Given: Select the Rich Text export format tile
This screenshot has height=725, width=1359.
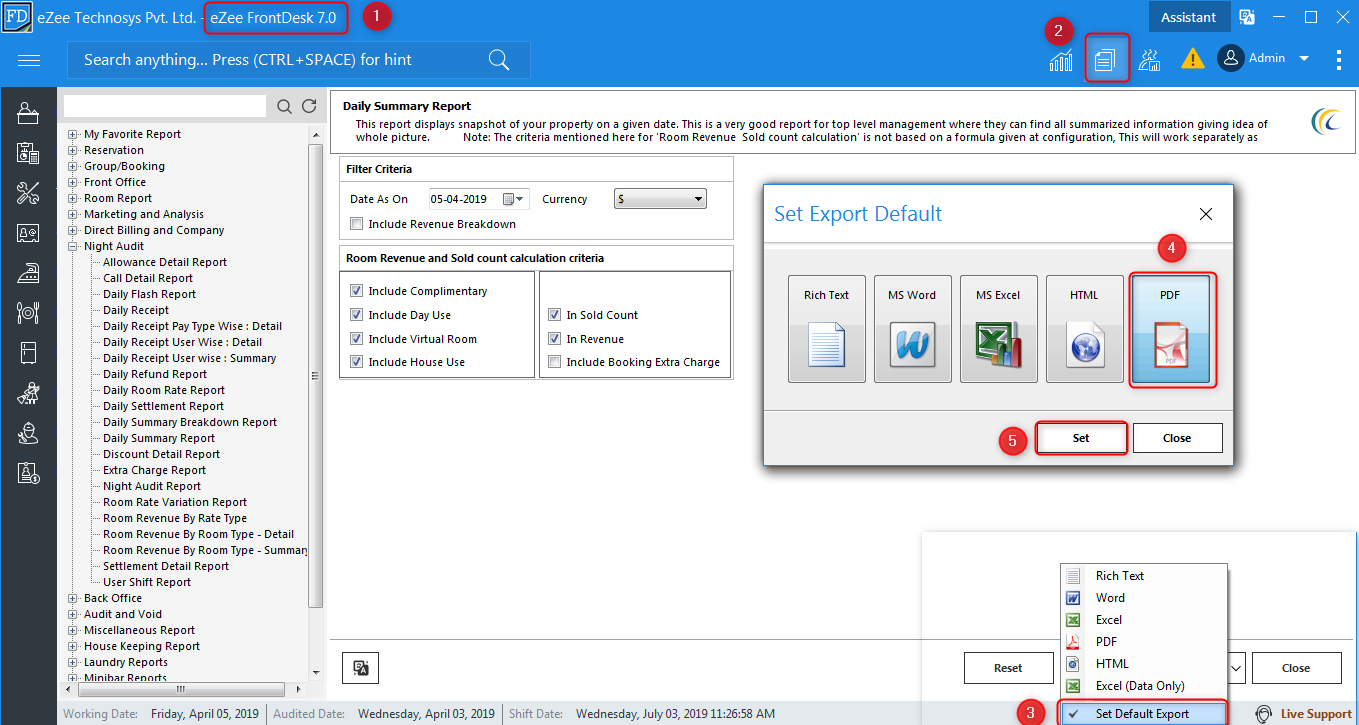Looking at the screenshot, I should (827, 329).
